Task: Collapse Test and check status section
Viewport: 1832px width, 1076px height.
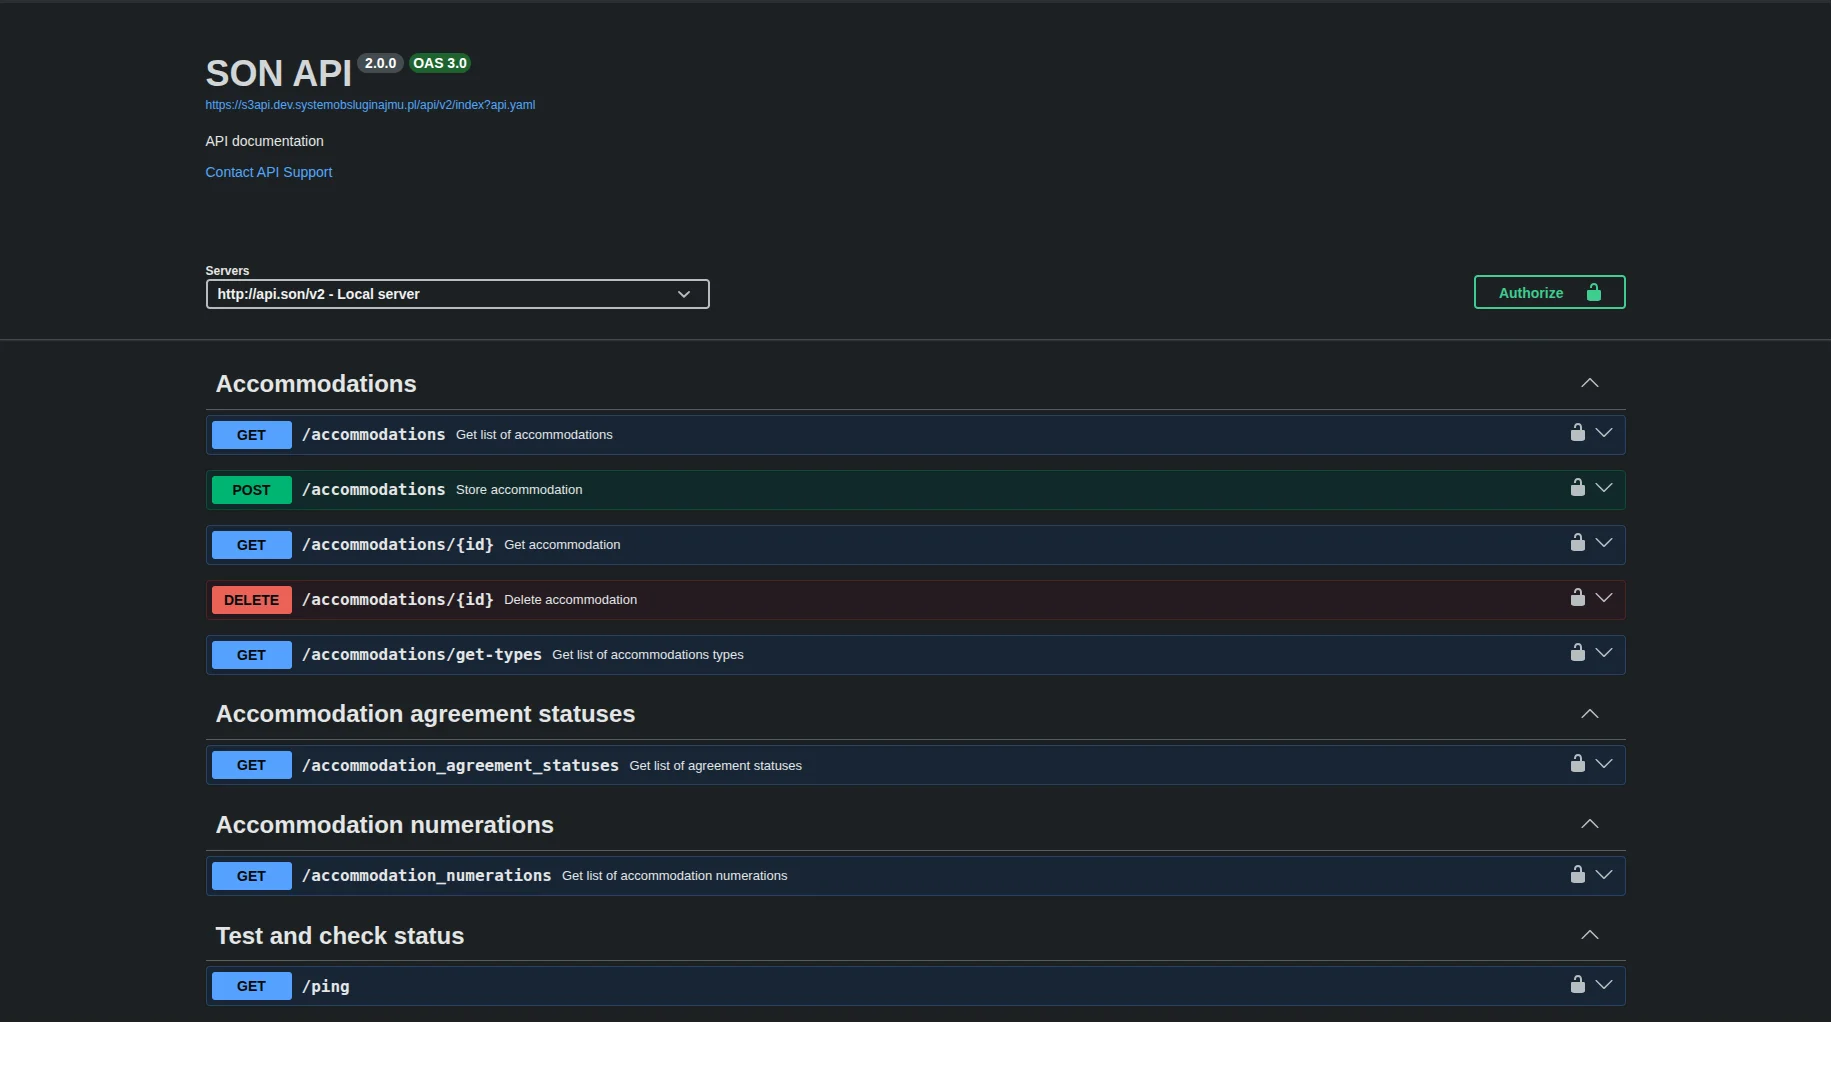Action: coord(1589,936)
